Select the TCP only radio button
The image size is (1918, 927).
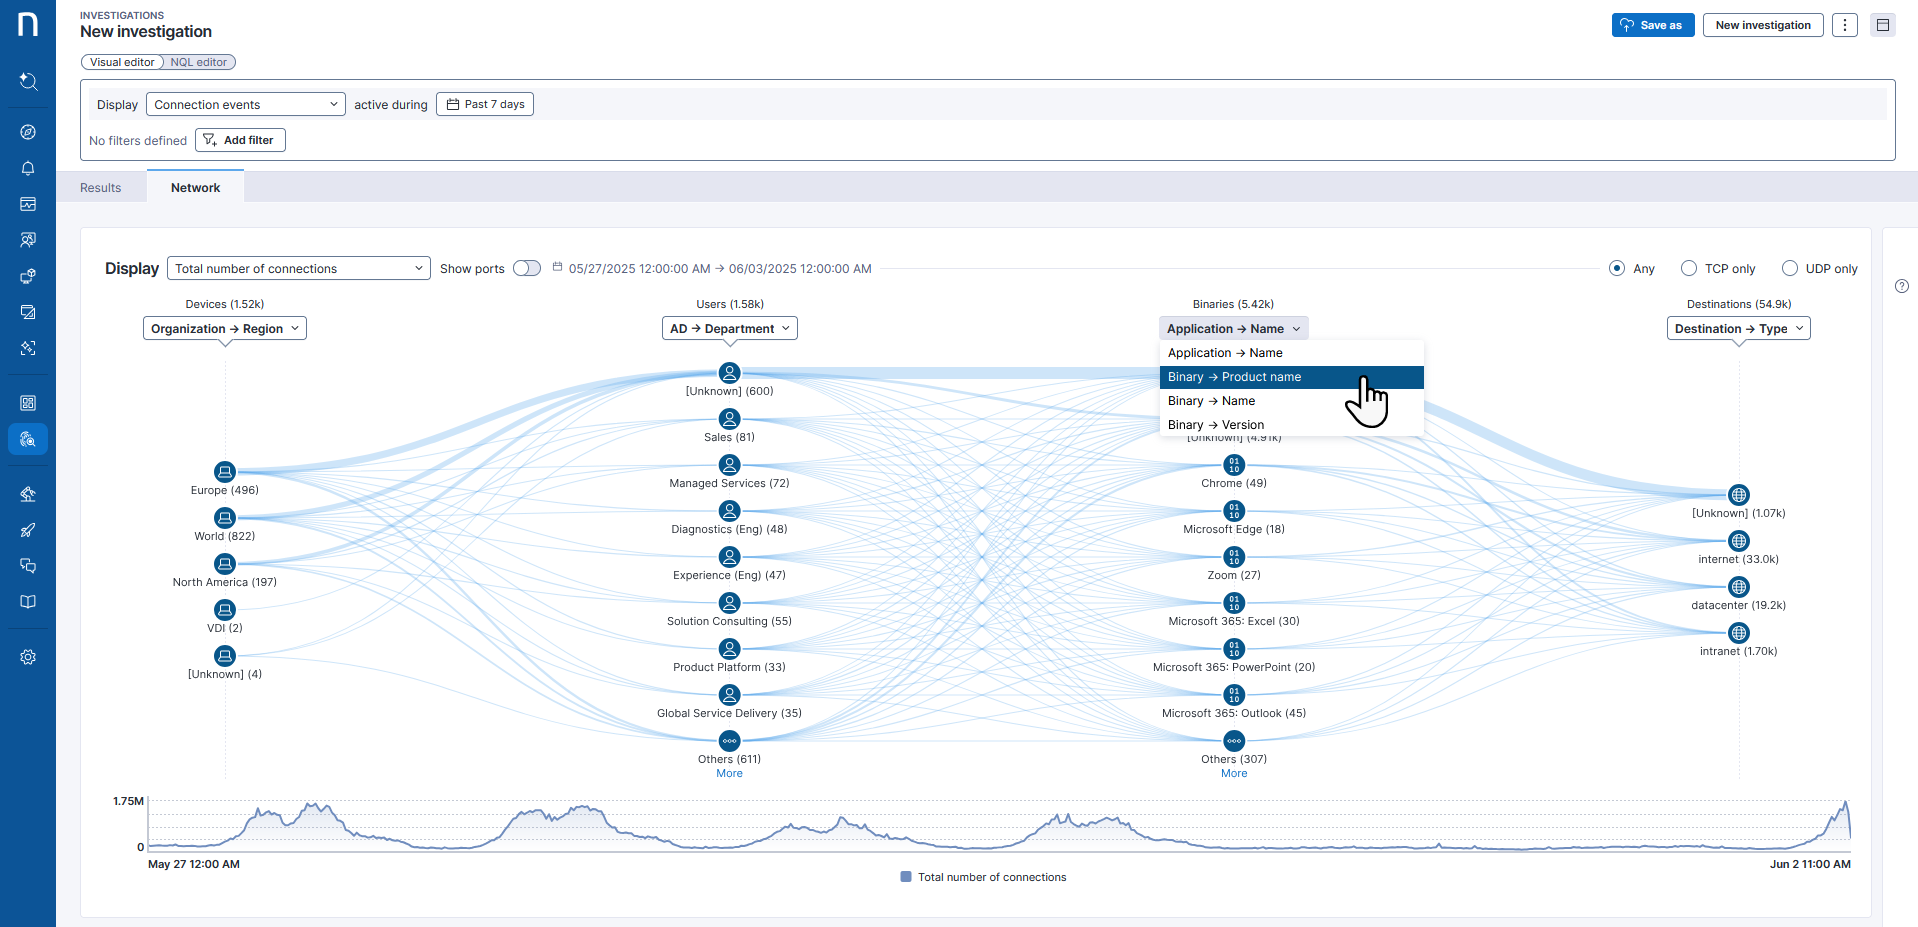[x=1689, y=268]
